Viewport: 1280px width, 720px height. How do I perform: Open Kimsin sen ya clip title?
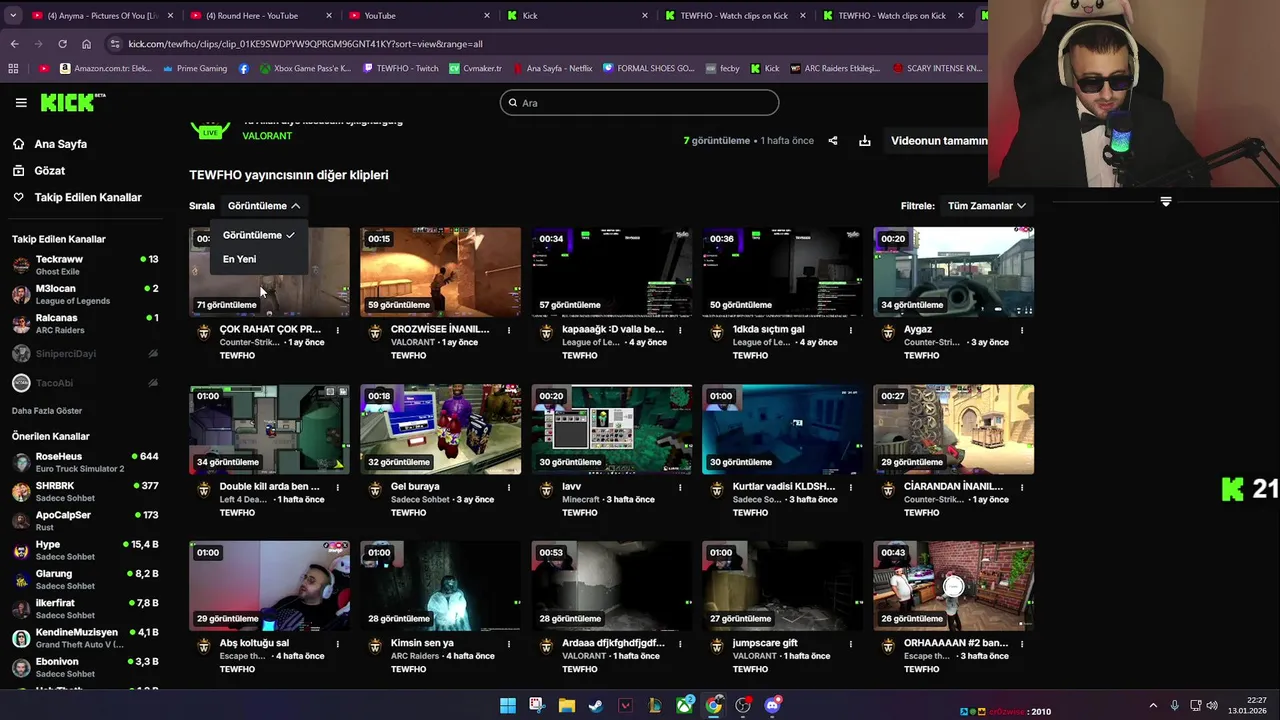(422, 643)
